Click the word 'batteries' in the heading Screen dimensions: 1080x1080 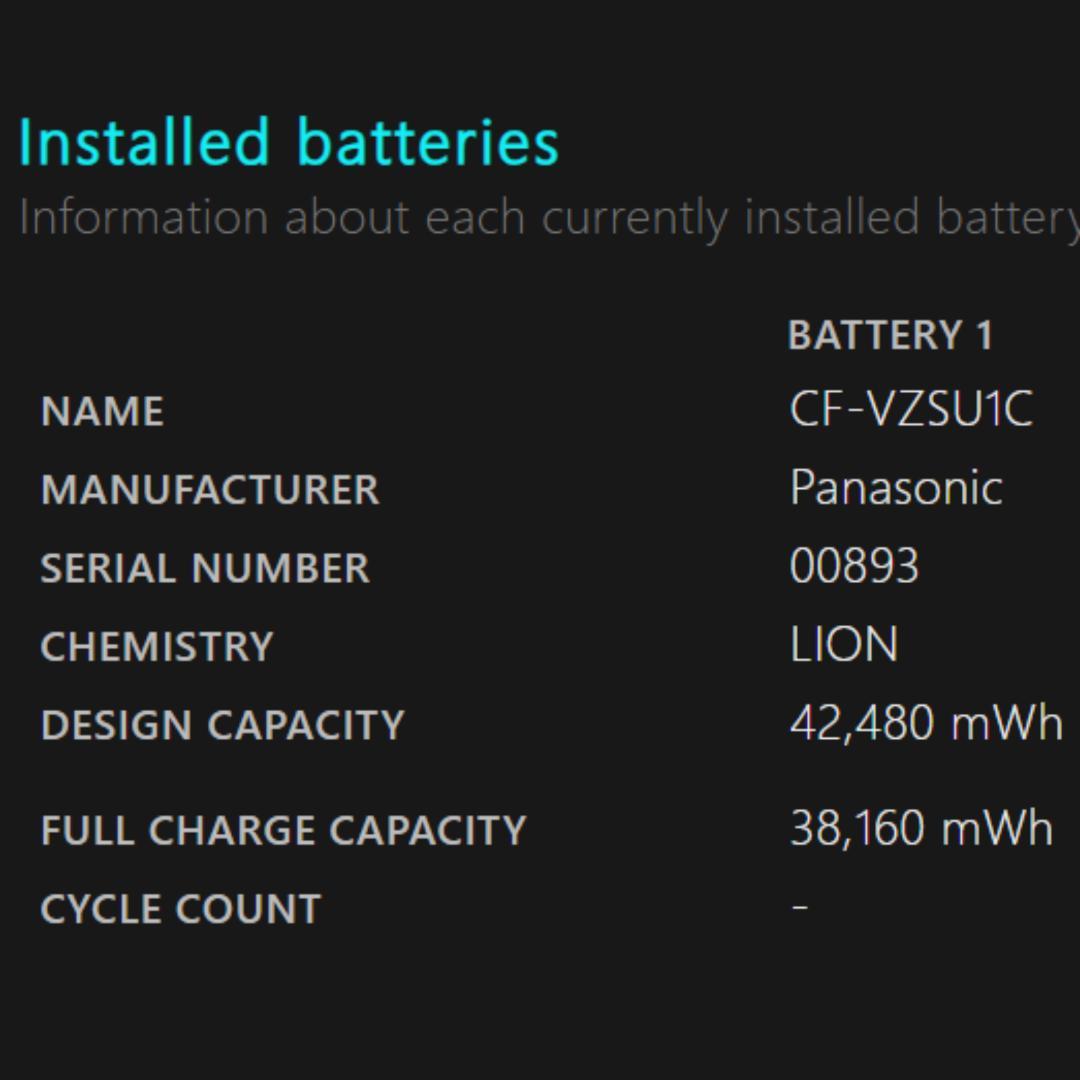click(427, 142)
